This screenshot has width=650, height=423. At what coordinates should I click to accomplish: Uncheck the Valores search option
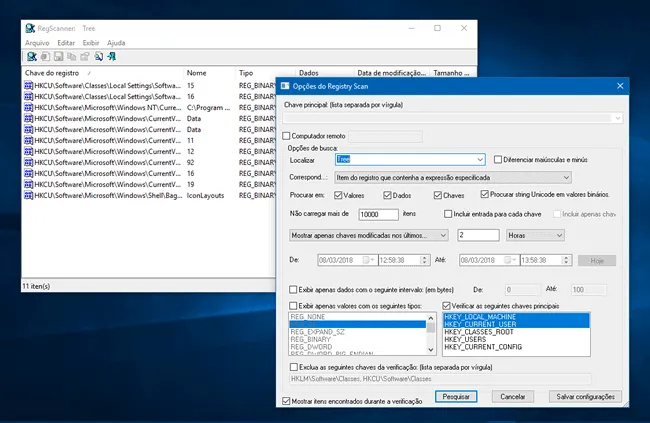click(338, 195)
